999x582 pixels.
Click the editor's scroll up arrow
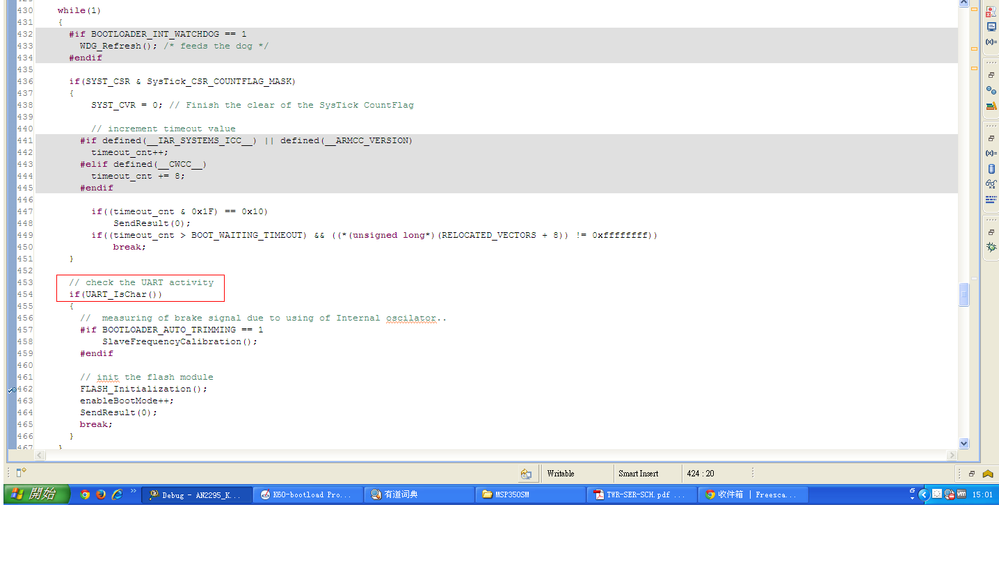964,3
